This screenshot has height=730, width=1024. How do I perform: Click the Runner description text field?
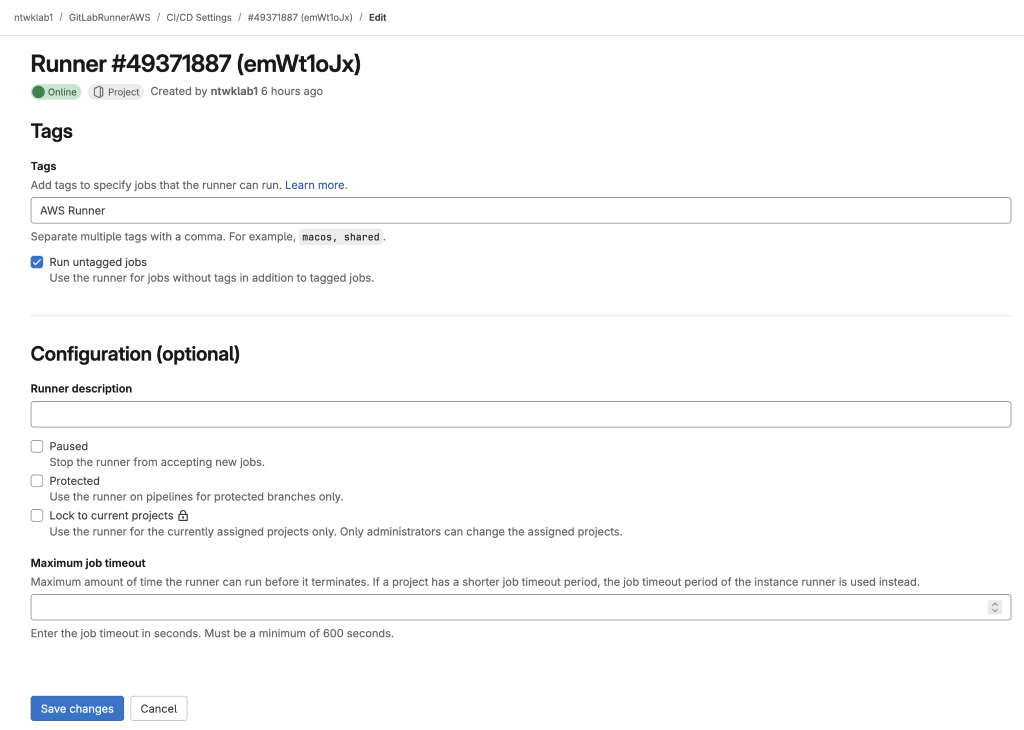(x=520, y=415)
